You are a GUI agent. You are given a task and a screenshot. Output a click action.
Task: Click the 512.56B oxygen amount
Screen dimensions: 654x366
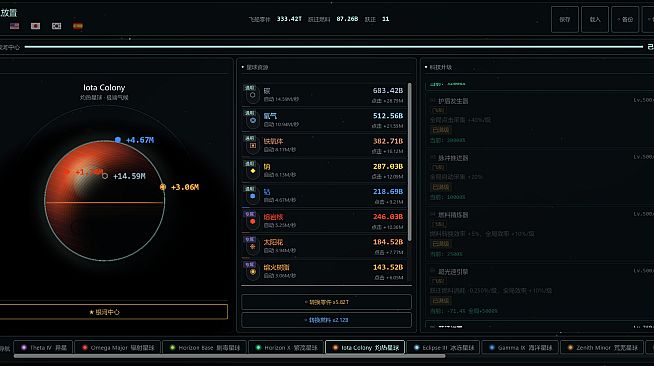[388, 116]
